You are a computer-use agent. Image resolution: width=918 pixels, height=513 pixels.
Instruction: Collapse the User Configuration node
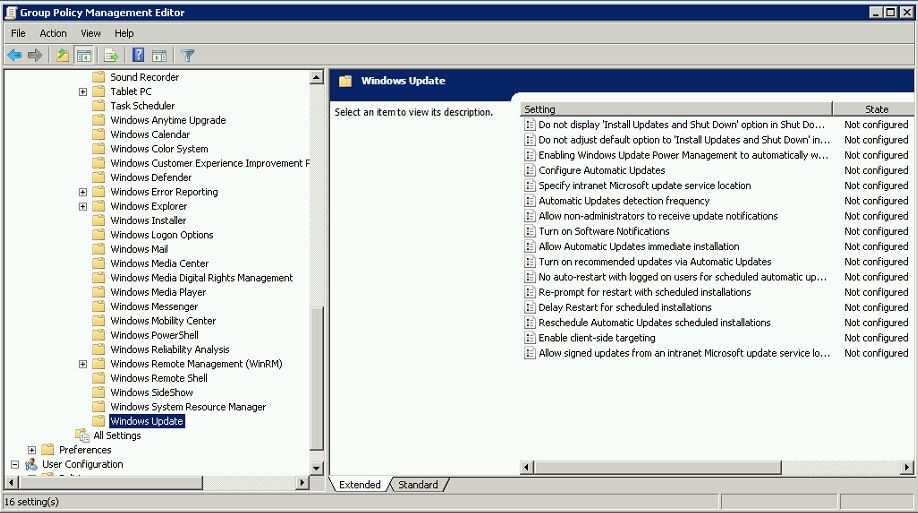pos(15,464)
